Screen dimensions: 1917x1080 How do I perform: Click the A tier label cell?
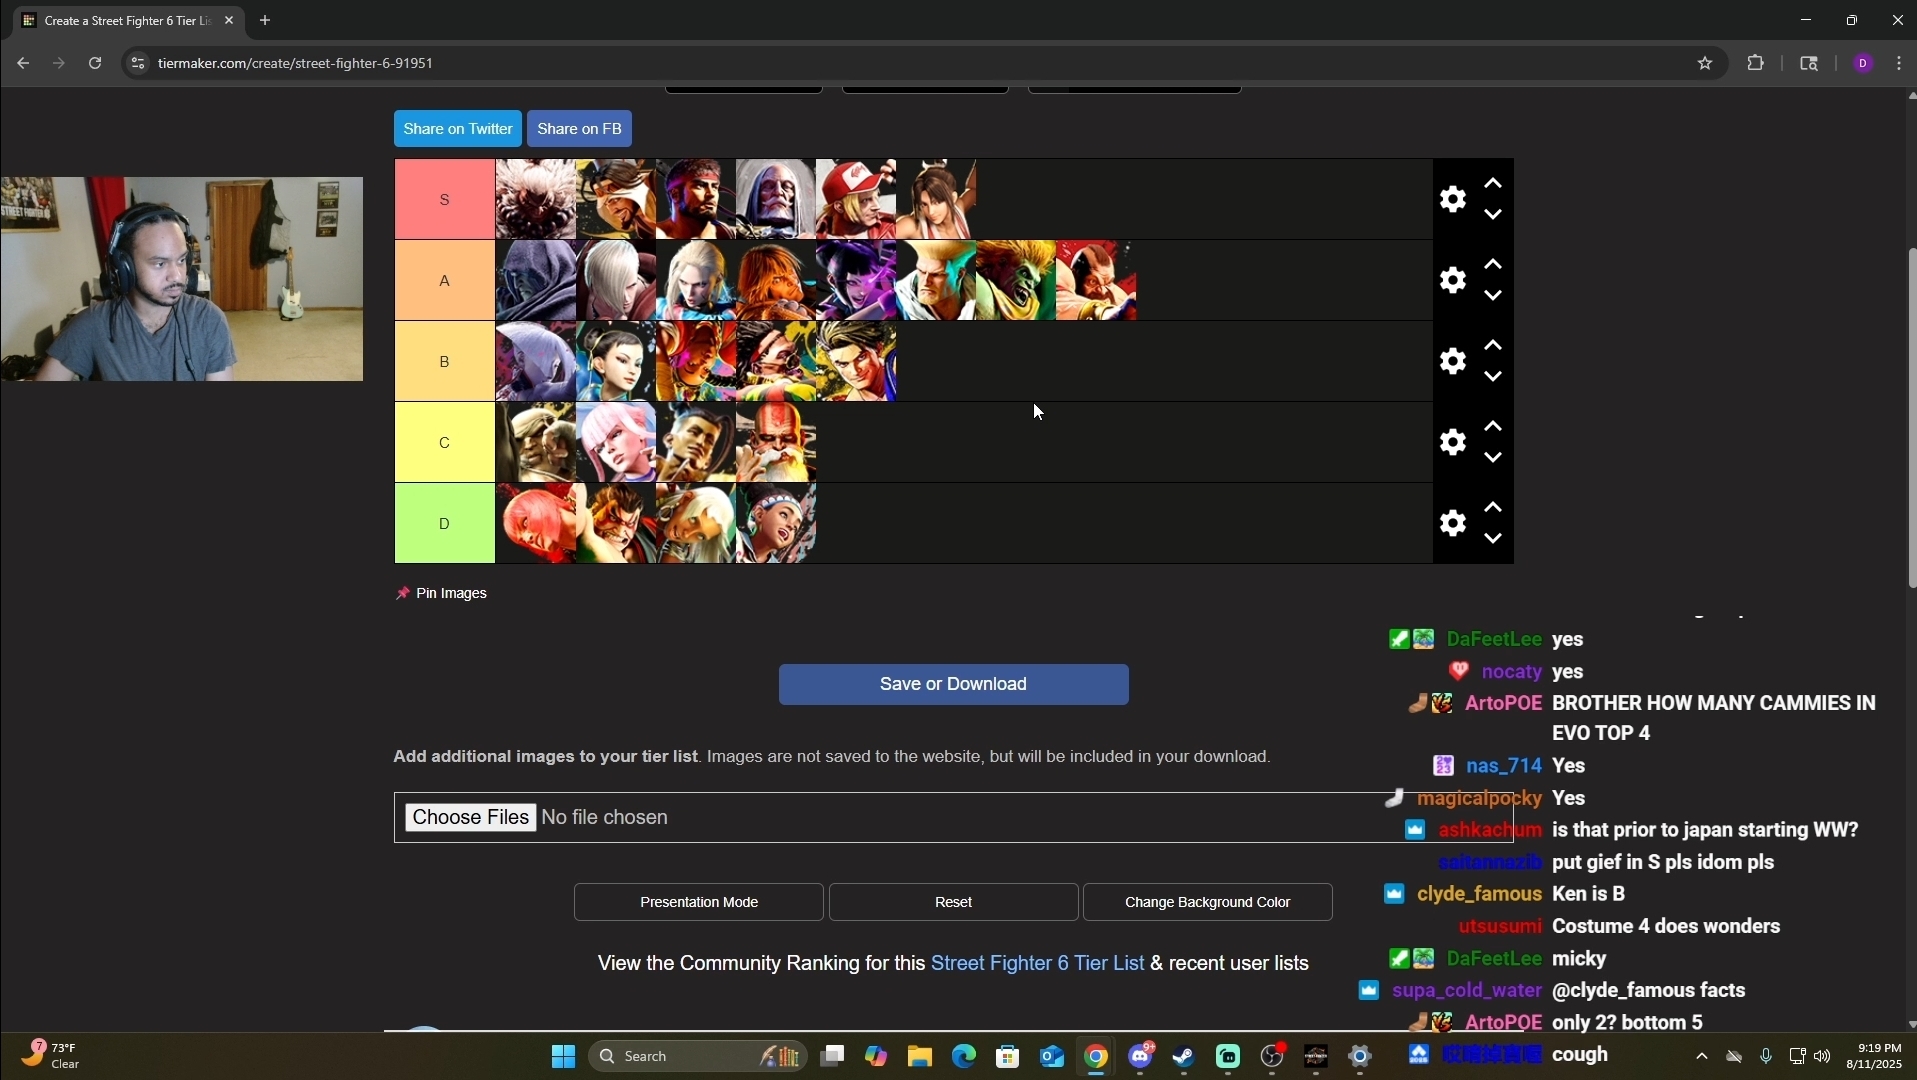(445, 280)
